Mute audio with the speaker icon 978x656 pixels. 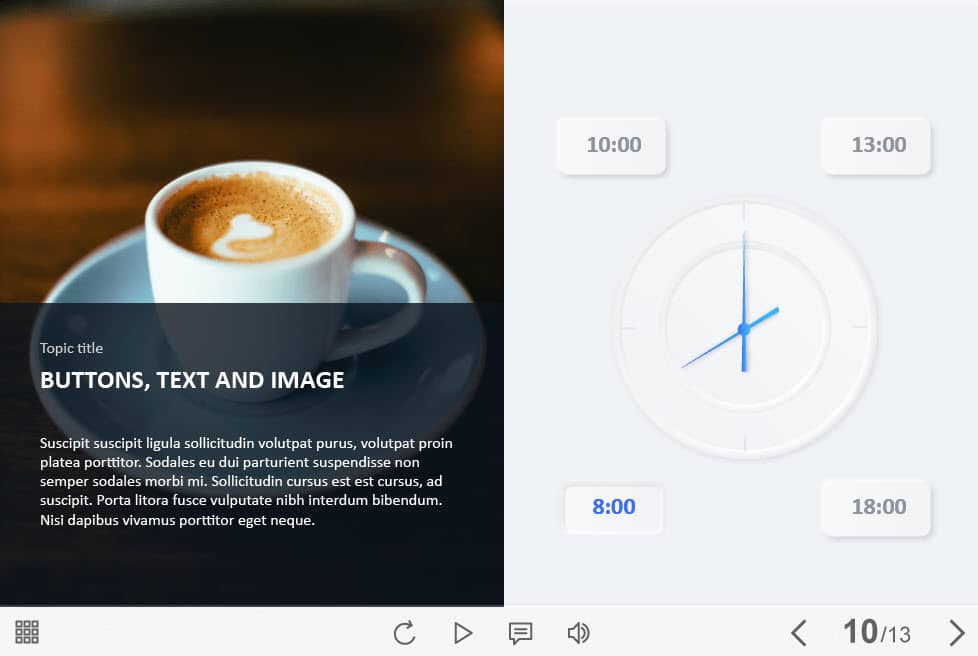pyautogui.click(x=578, y=633)
